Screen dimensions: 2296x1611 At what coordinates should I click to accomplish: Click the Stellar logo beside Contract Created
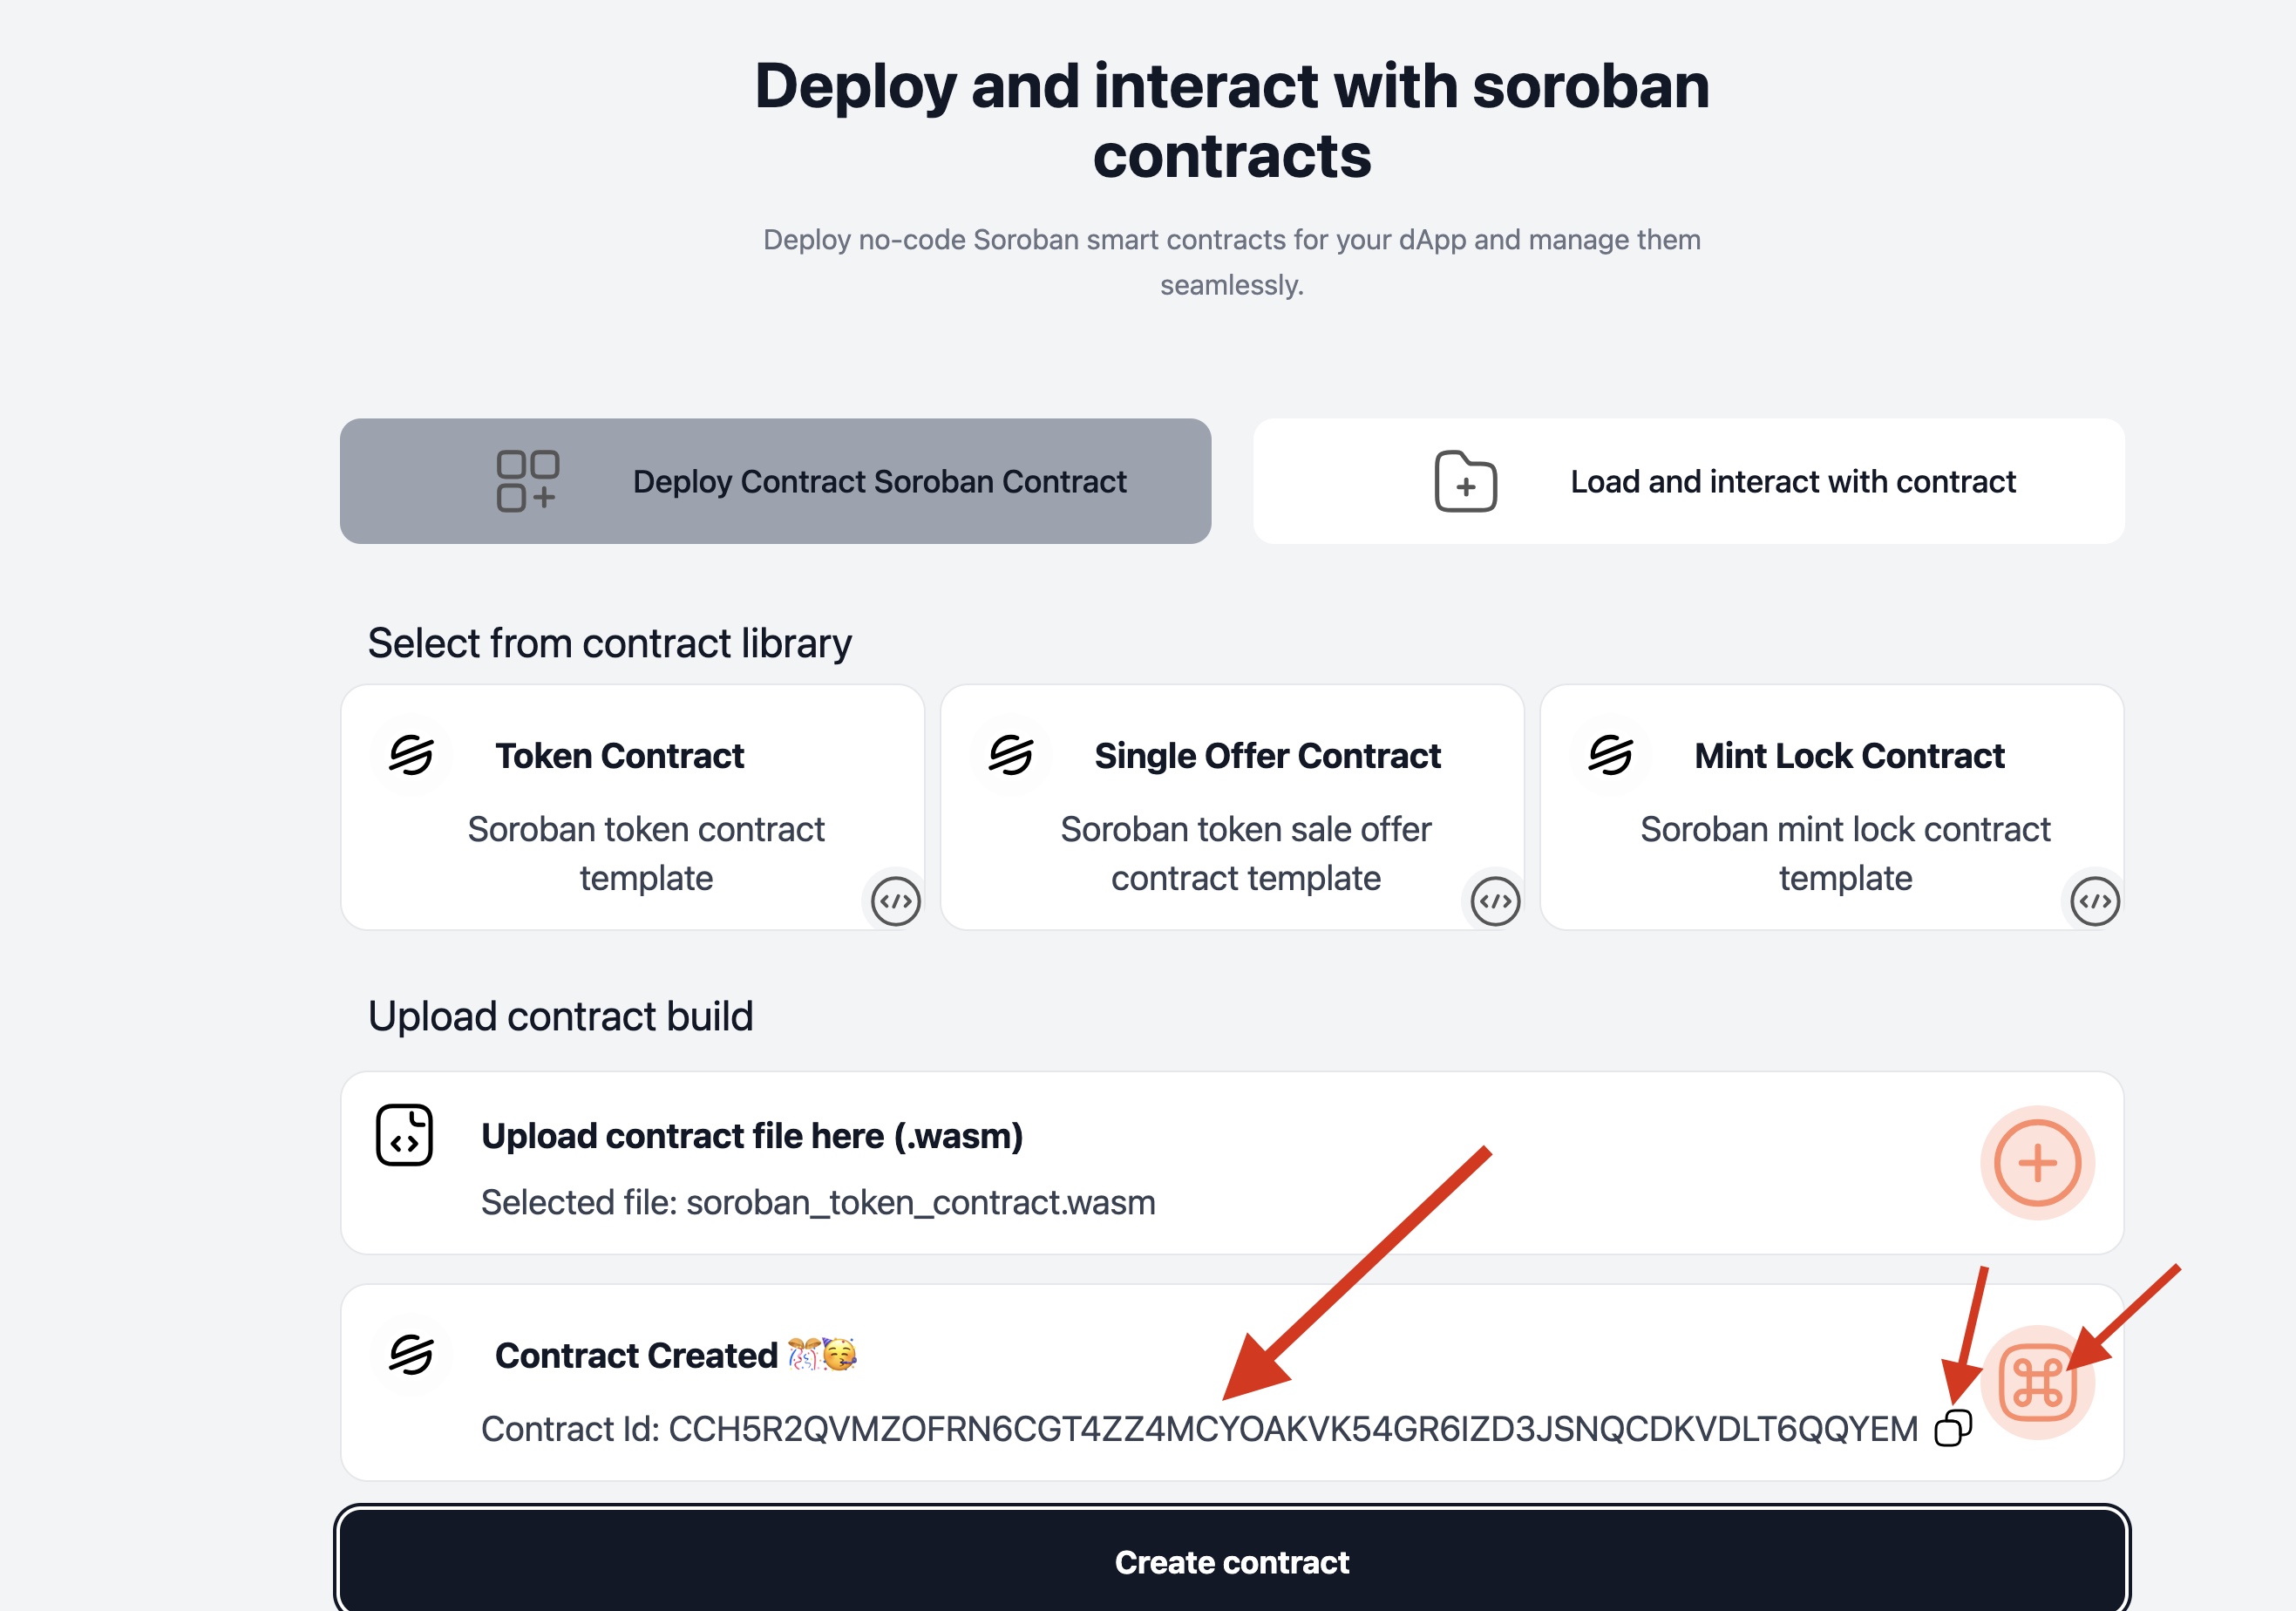(411, 1355)
